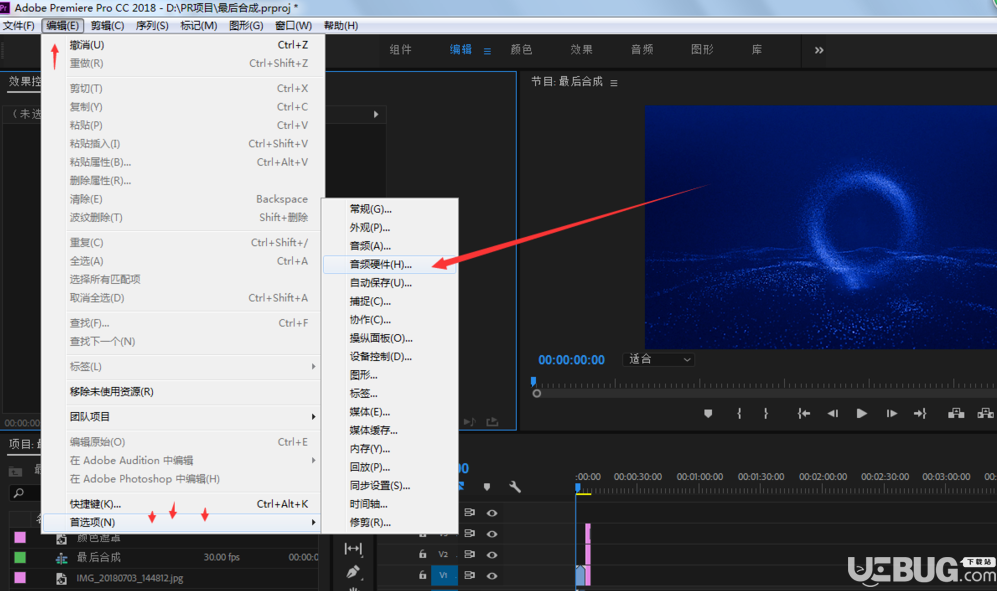Hide V2 track output with eye icon

(x=492, y=554)
